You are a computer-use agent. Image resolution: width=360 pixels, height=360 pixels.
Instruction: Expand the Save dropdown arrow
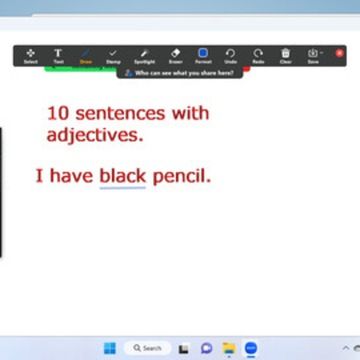pos(321,53)
